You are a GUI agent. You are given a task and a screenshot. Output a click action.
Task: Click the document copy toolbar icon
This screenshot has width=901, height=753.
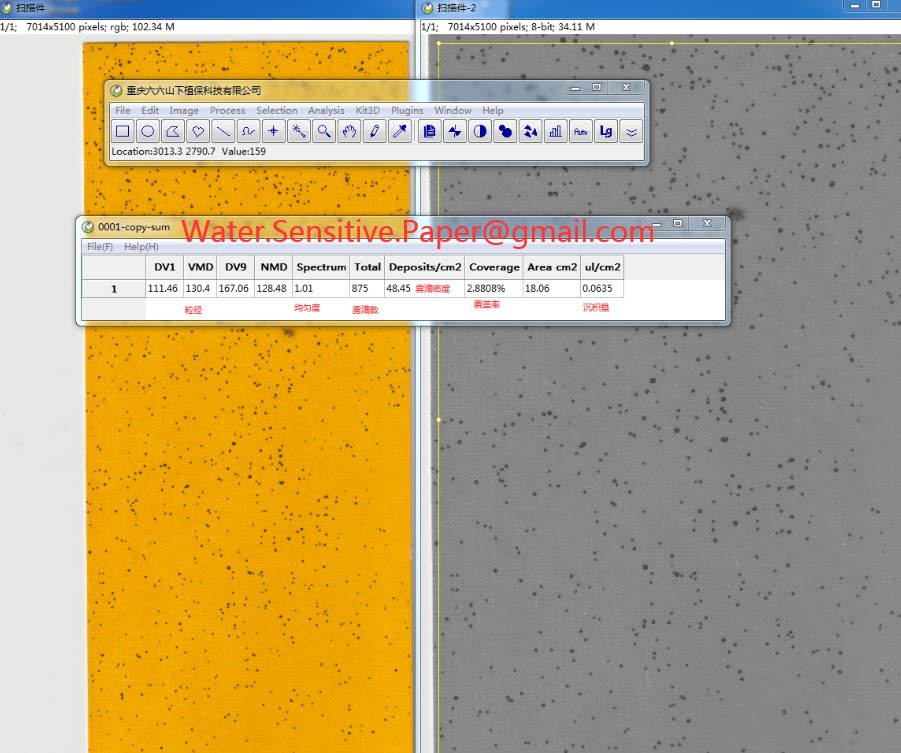coord(429,132)
